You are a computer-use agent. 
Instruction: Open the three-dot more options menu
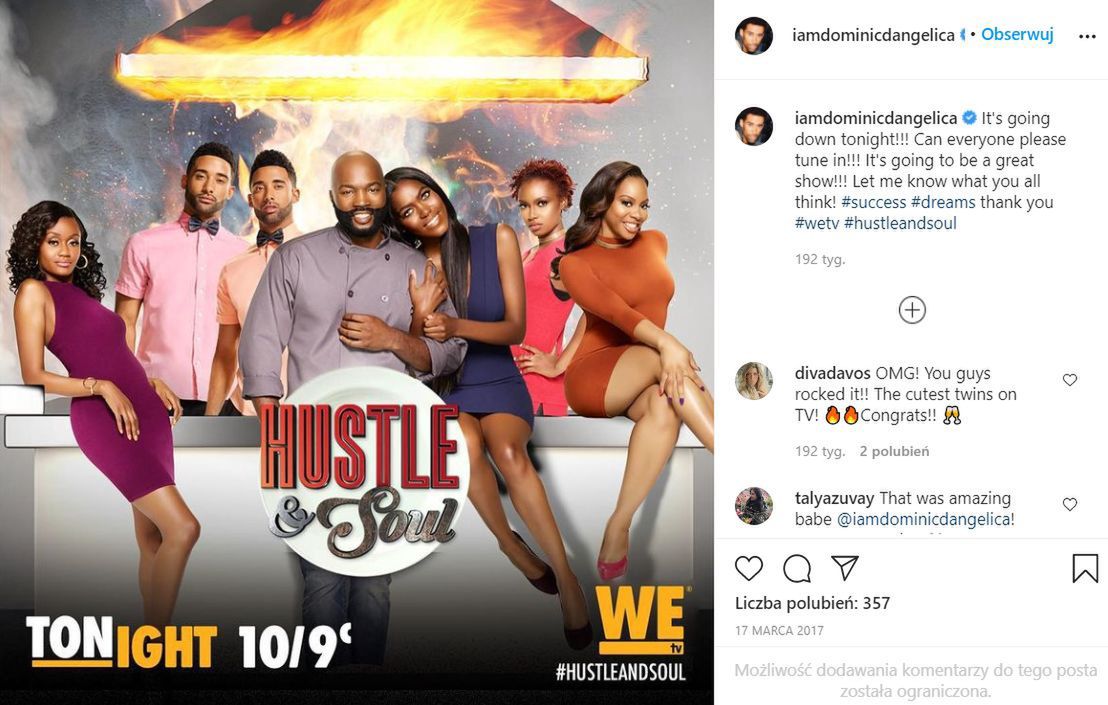(1087, 36)
